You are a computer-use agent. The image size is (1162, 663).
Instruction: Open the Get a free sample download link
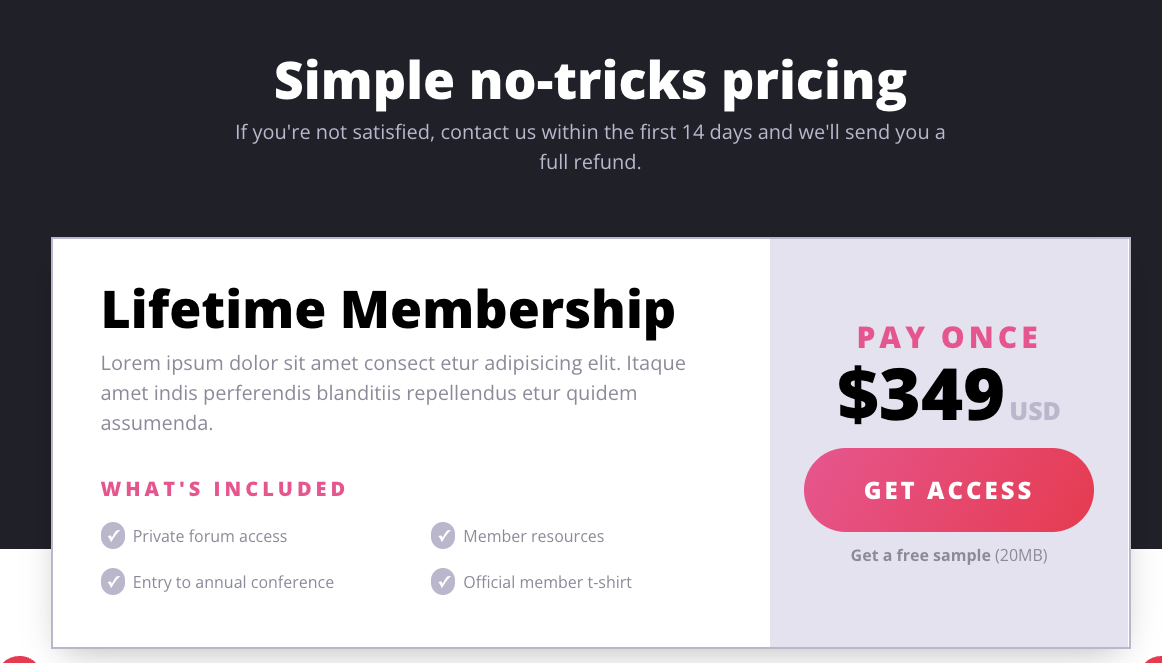[x=920, y=555]
